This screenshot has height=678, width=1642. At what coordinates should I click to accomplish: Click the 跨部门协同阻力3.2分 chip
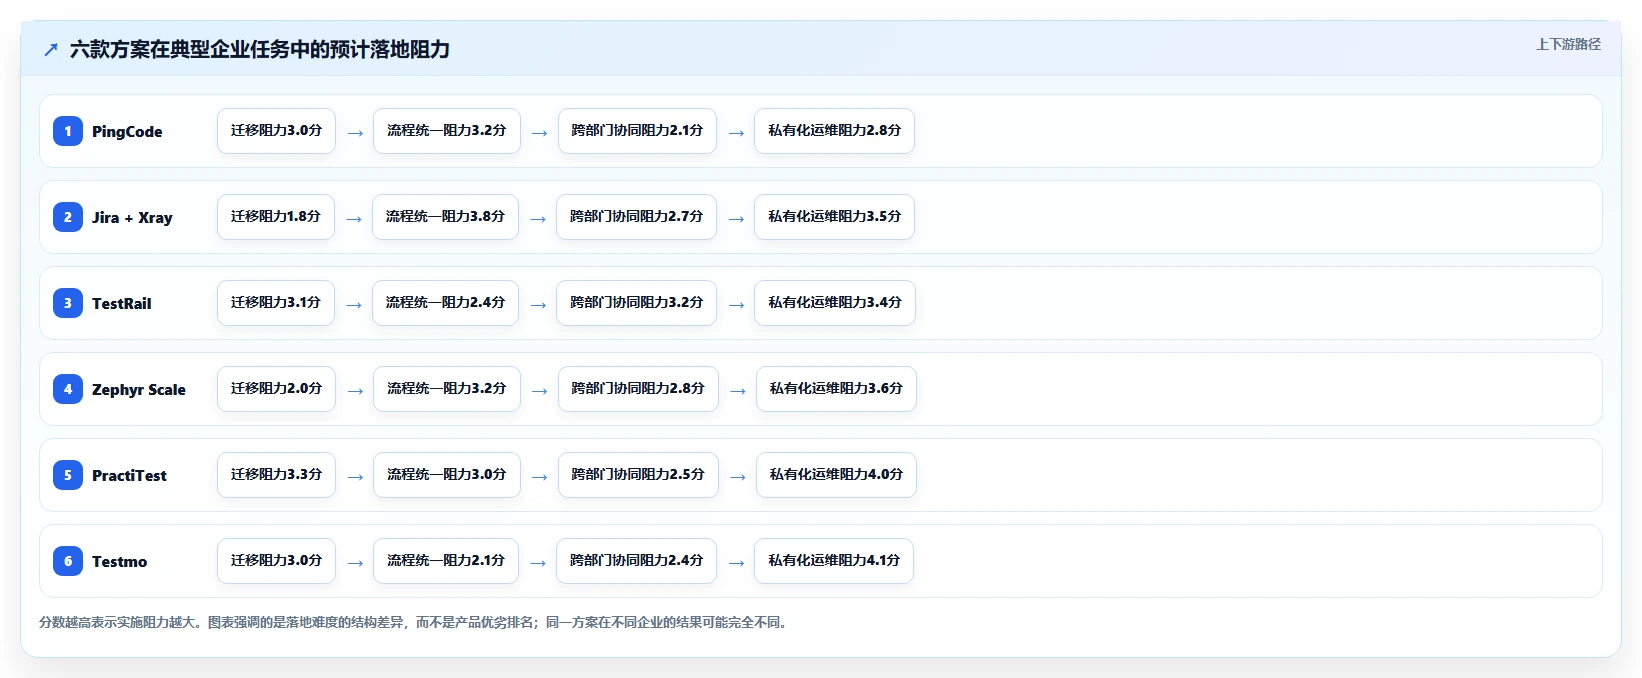636,303
